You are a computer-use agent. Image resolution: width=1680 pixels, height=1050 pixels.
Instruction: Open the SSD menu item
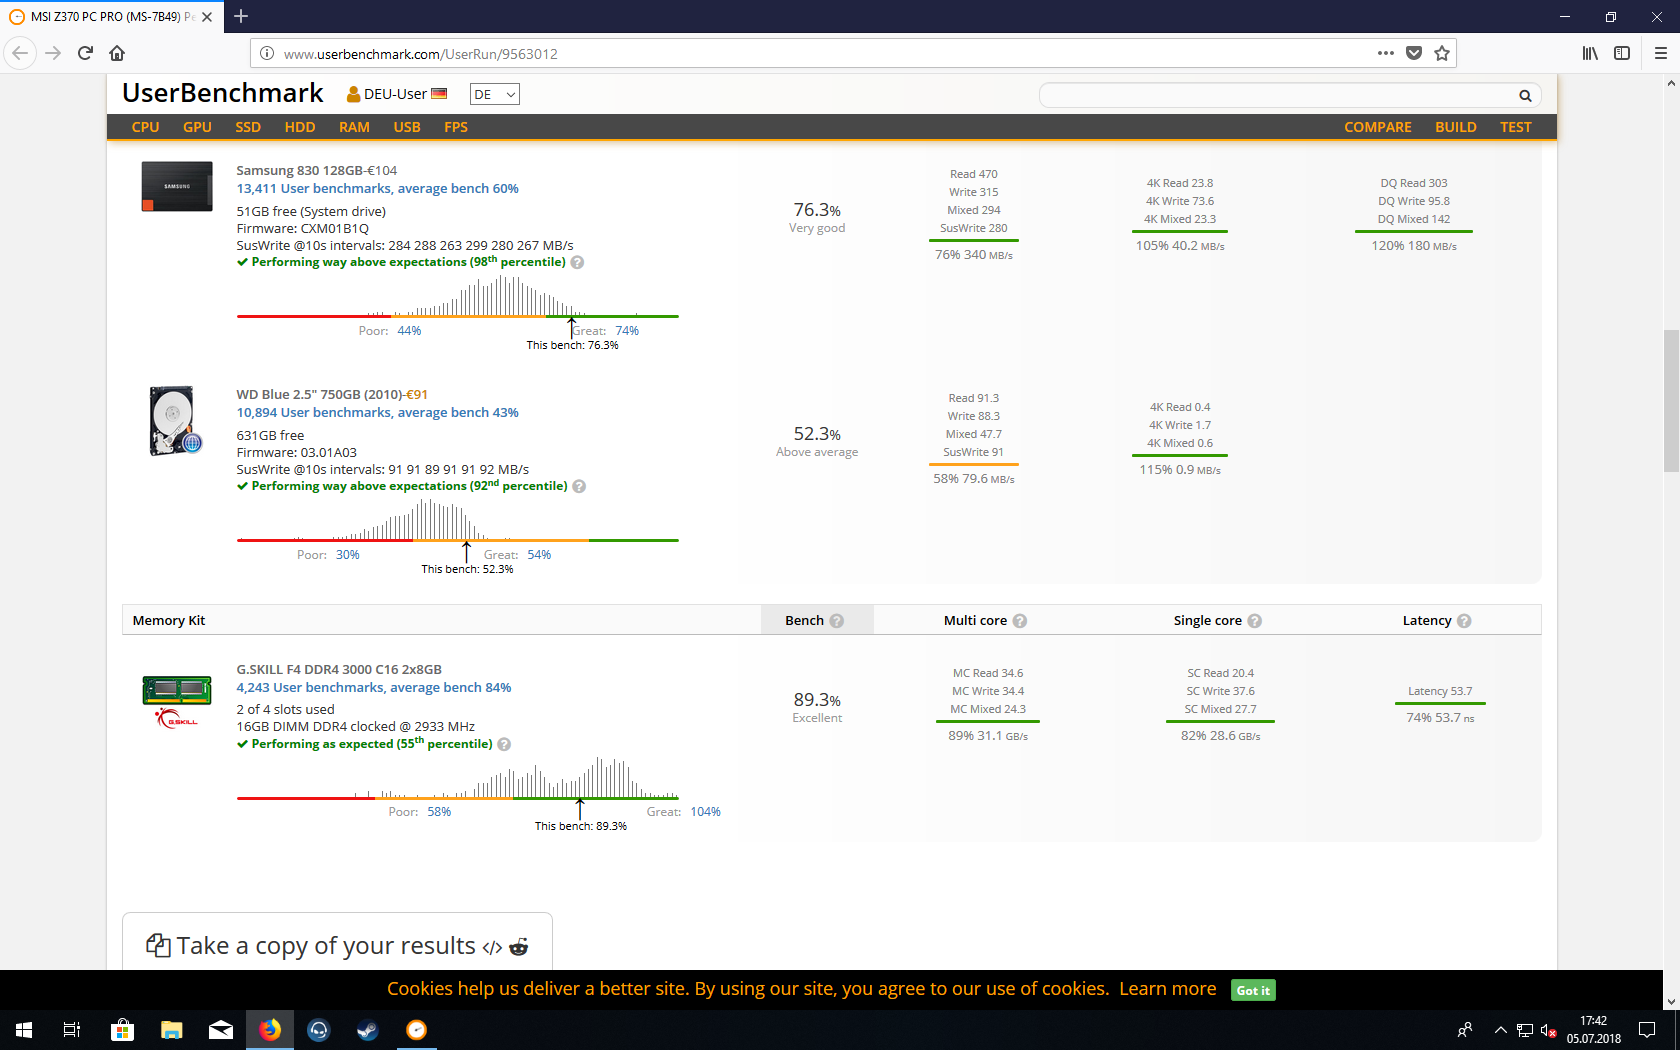point(248,127)
